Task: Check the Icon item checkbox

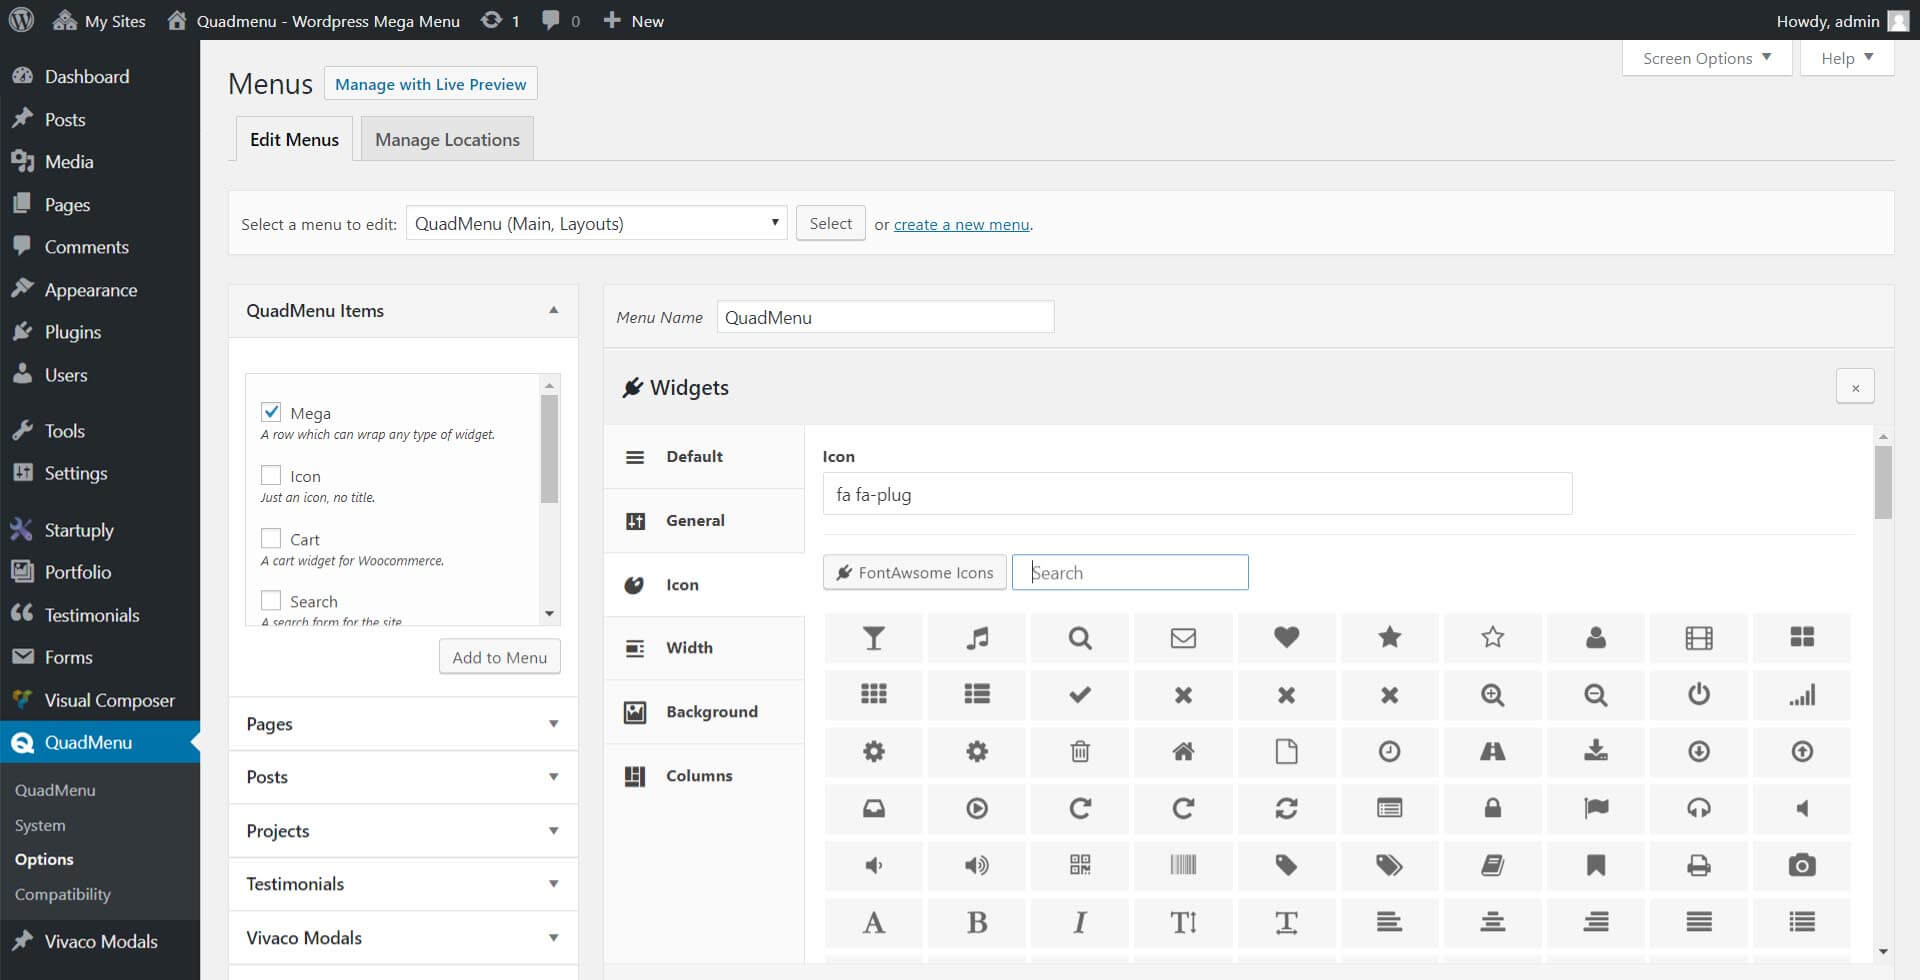Action: [271, 475]
